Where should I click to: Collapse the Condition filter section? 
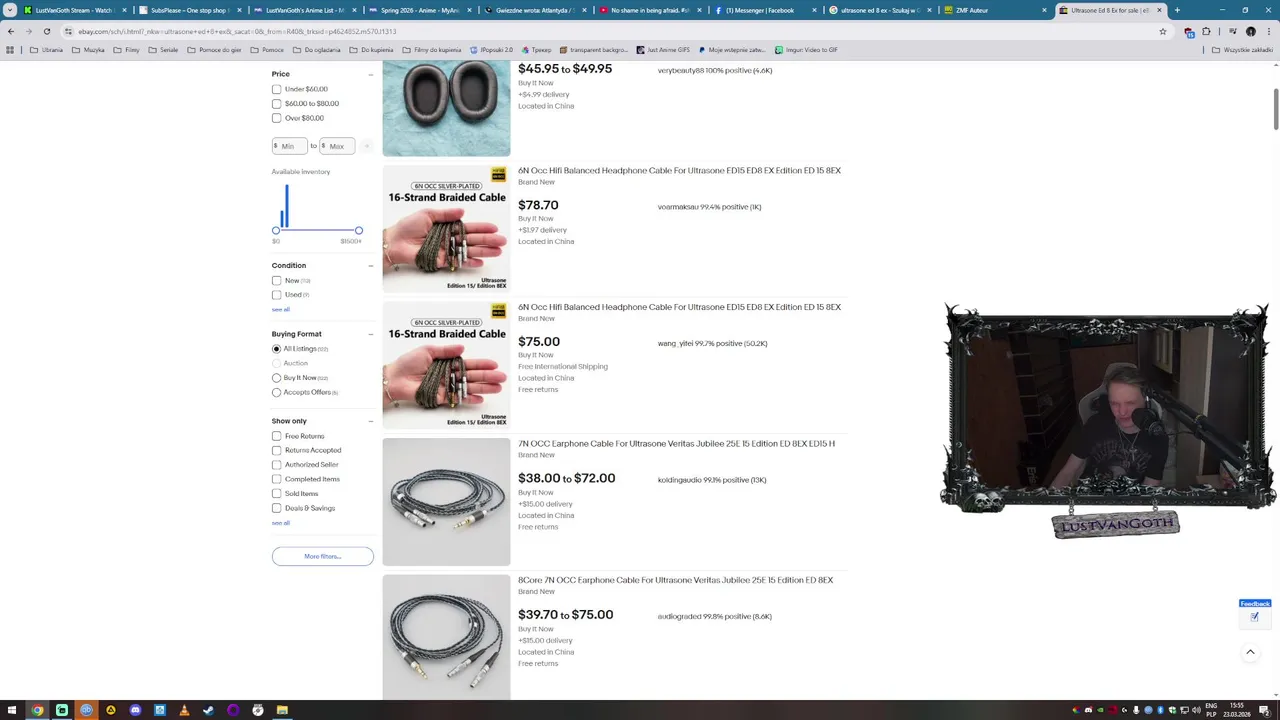tap(370, 265)
